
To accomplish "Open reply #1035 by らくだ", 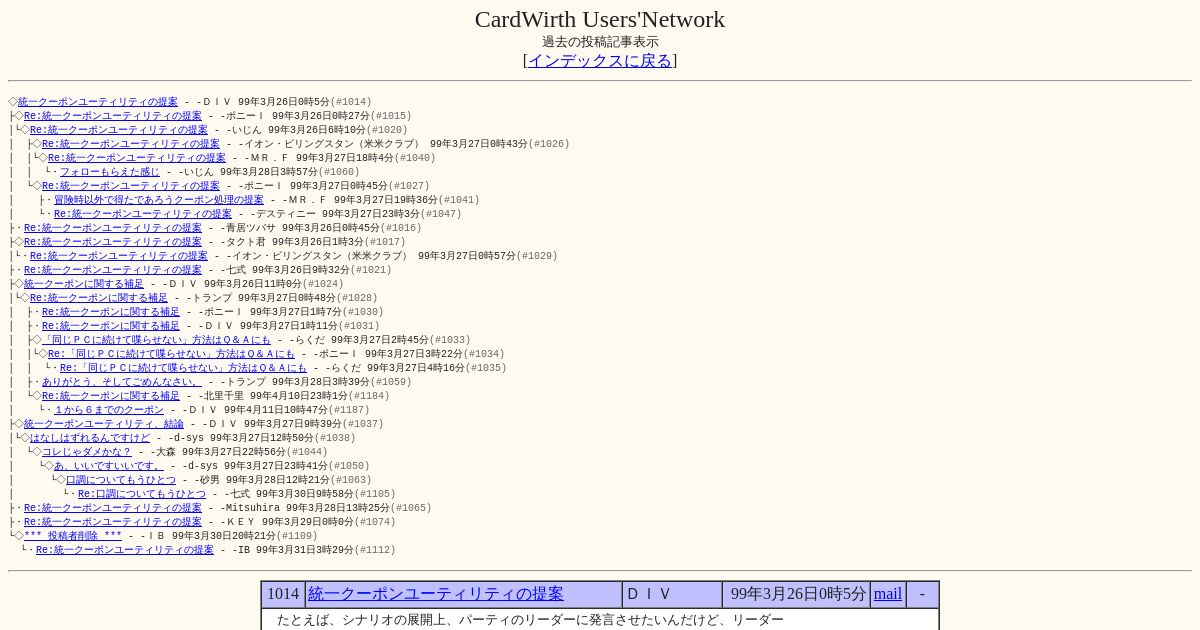I will [x=184, y=368].
